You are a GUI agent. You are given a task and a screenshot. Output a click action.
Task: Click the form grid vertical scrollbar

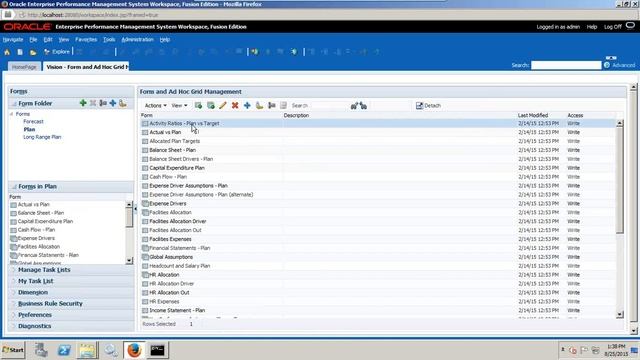(x=620, y=219)
